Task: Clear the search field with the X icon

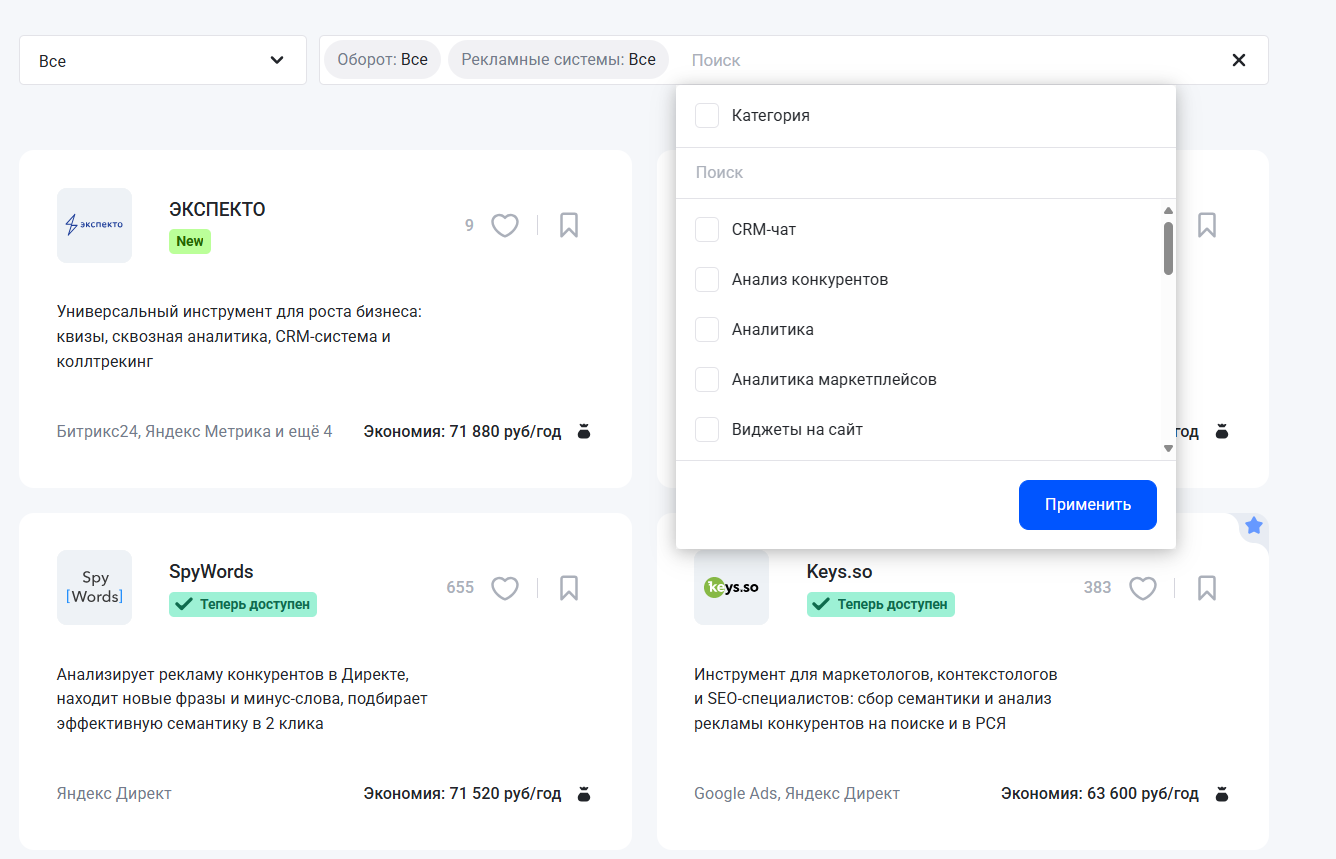Action: [1238, 59]
